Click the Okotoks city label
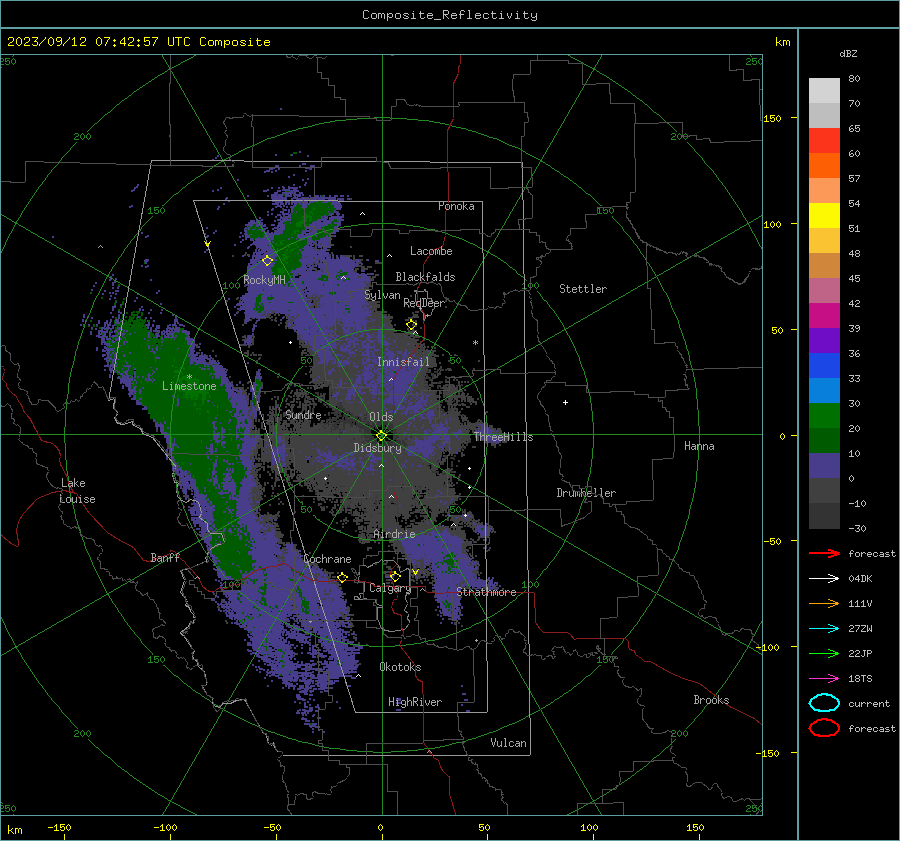 [x=400, y=666]
